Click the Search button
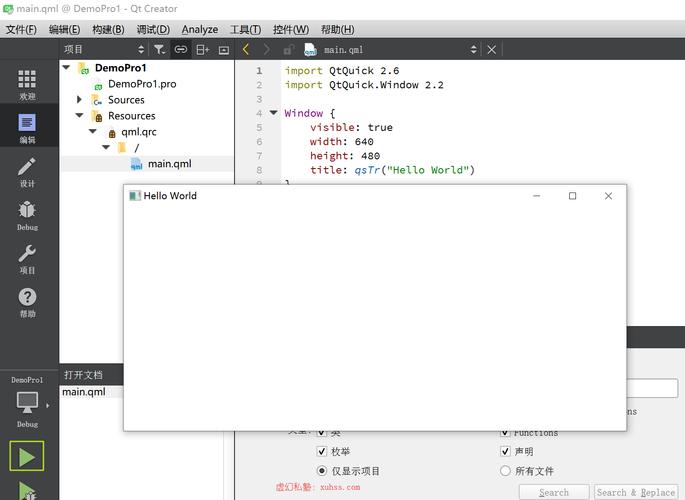The width and height of the screenshot is (685, 500). [554, 492]
